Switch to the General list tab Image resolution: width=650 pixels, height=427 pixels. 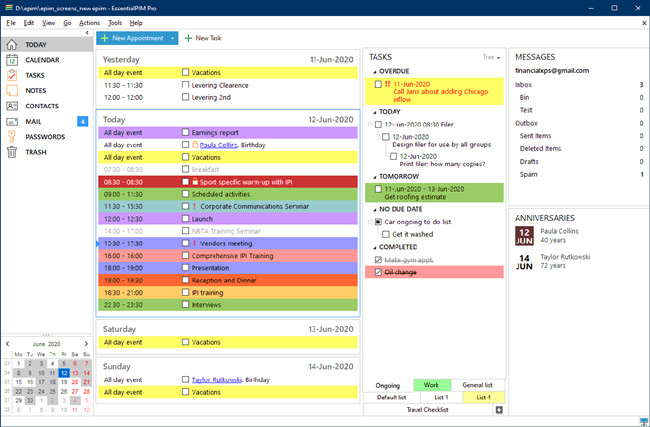(x=478, y=385)
